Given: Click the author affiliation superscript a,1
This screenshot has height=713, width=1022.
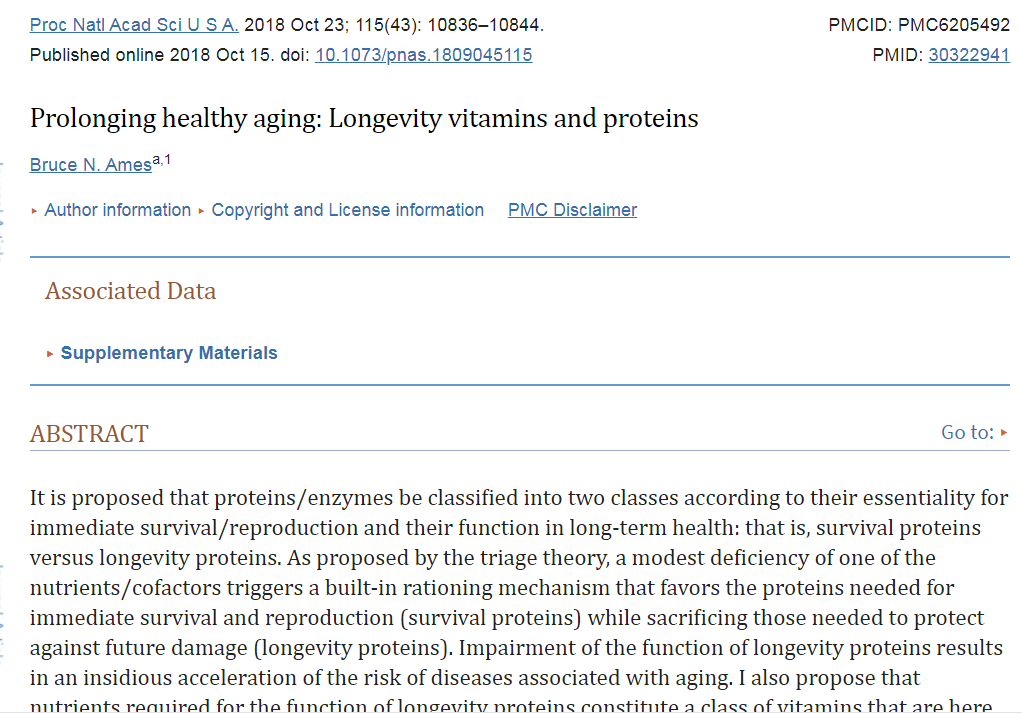Looking at the screenshot, I should [162, 160].
